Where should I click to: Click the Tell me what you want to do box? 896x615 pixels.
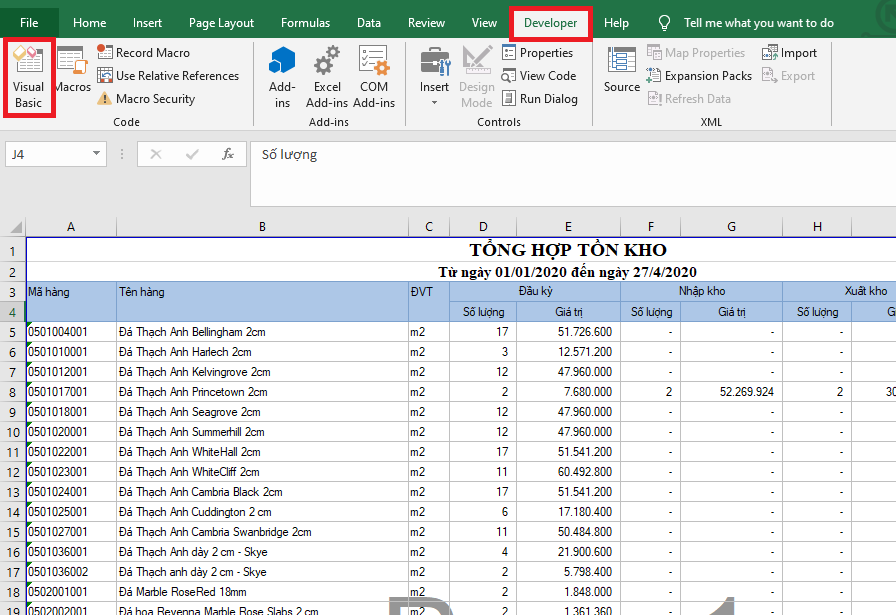point(758,23)
